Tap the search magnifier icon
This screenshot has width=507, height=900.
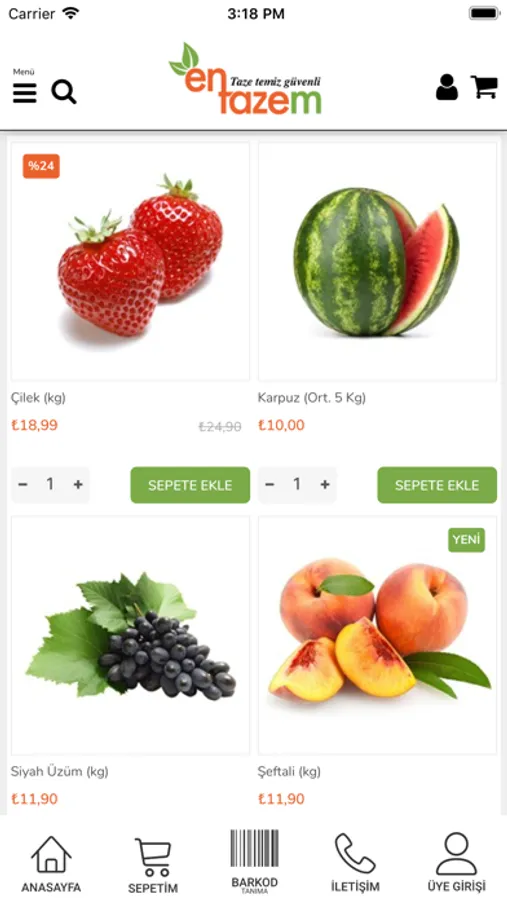click(x=64, y=92)
